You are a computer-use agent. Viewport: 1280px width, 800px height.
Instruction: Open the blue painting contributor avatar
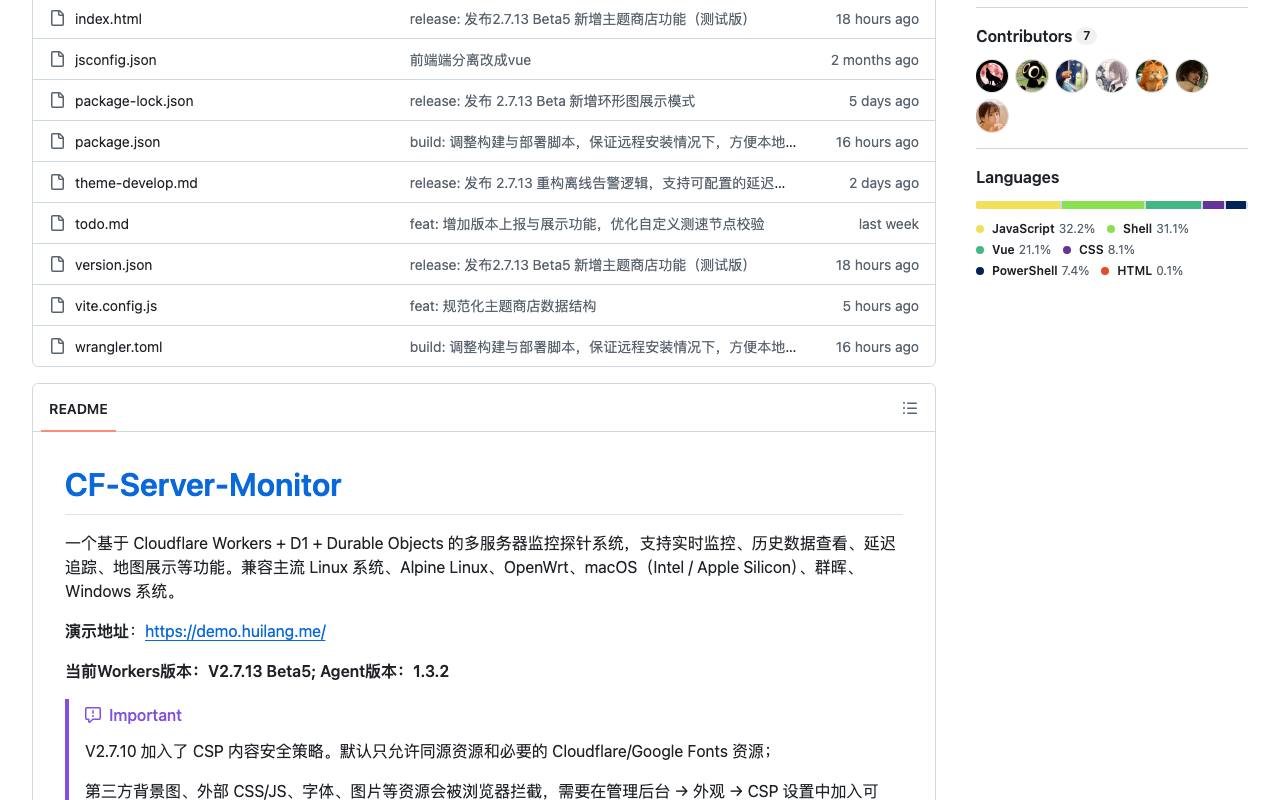coord(1072,76)
